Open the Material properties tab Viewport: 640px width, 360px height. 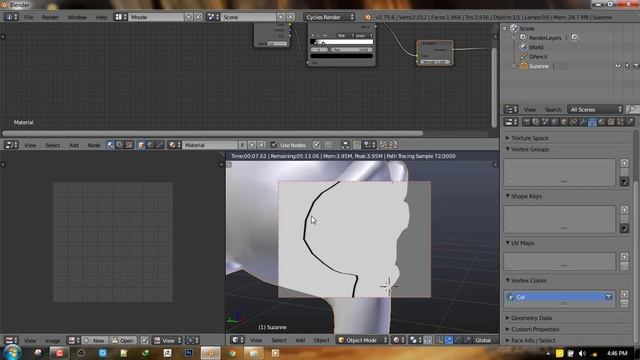tap(601, 122)
